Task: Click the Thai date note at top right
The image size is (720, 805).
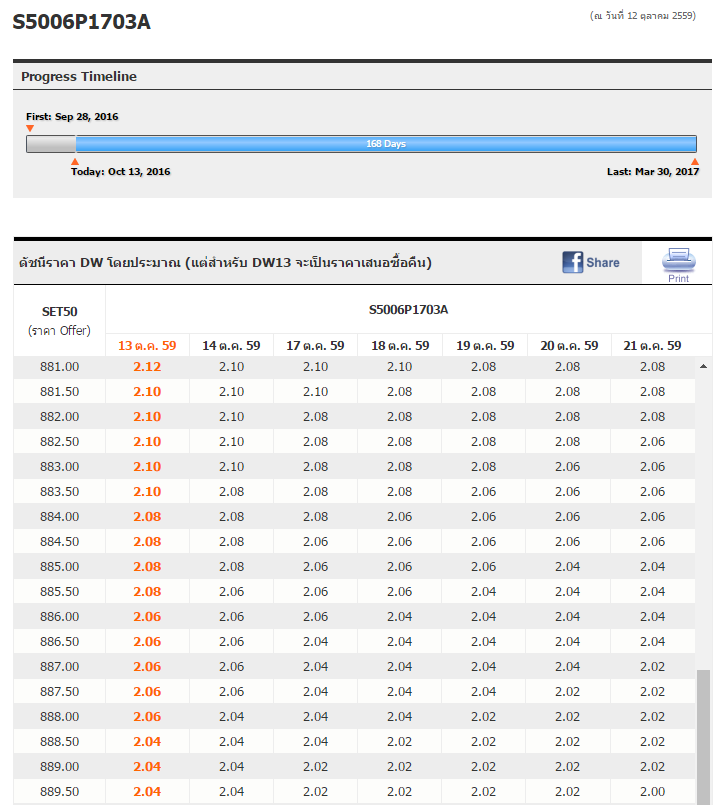Action: coord(642,16)
